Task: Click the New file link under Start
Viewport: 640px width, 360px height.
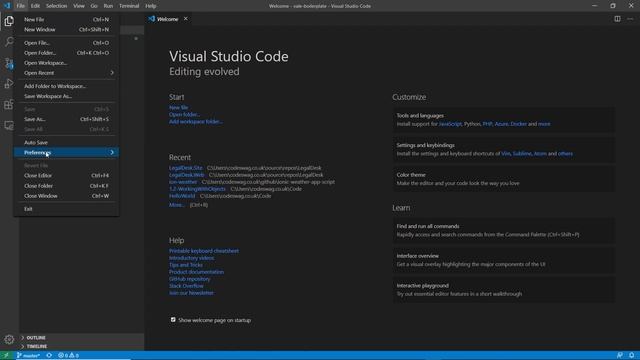Action: point(178,107)
